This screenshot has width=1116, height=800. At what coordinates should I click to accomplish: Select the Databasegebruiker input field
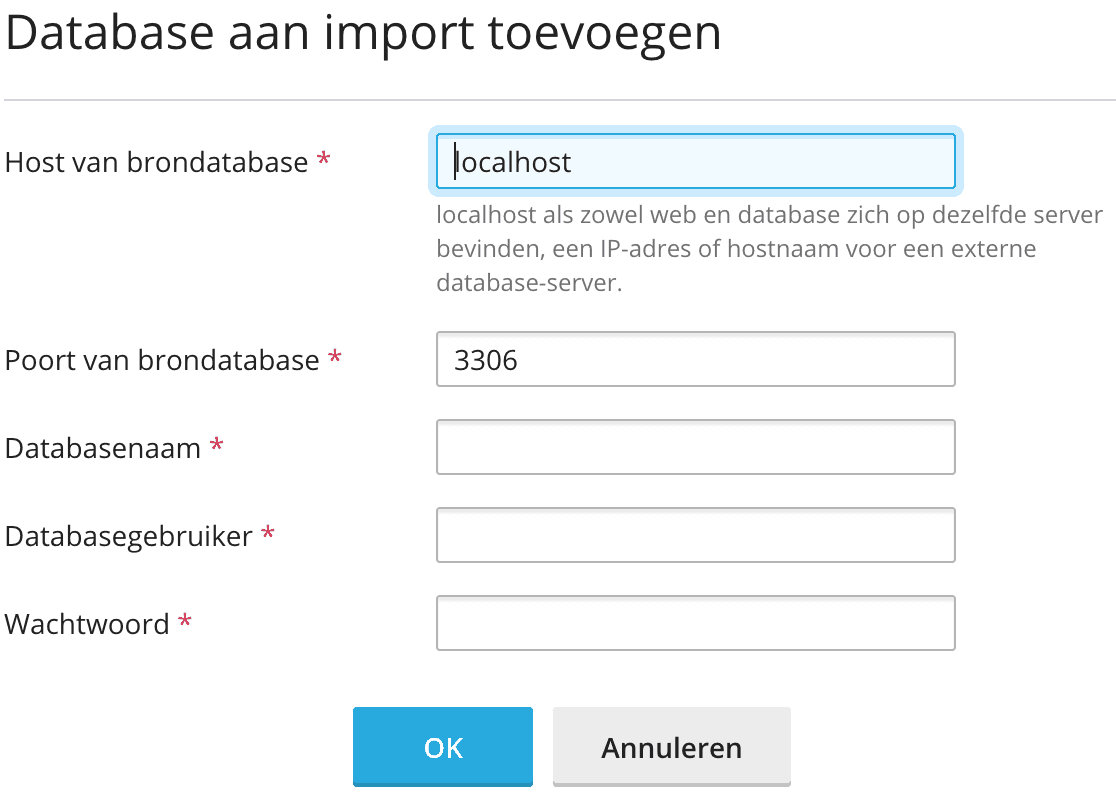coord(695,535)
